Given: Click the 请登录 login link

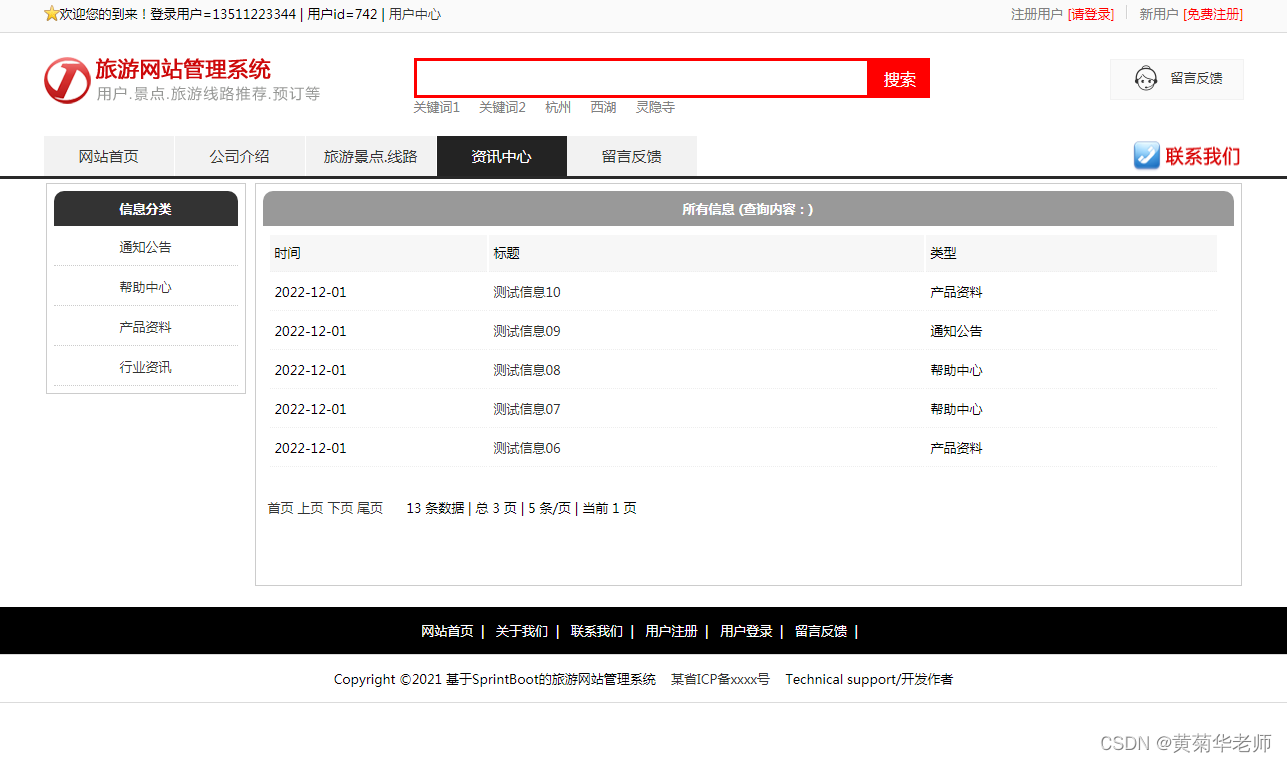Looking at the screenshot, I should click(1091, 14).
